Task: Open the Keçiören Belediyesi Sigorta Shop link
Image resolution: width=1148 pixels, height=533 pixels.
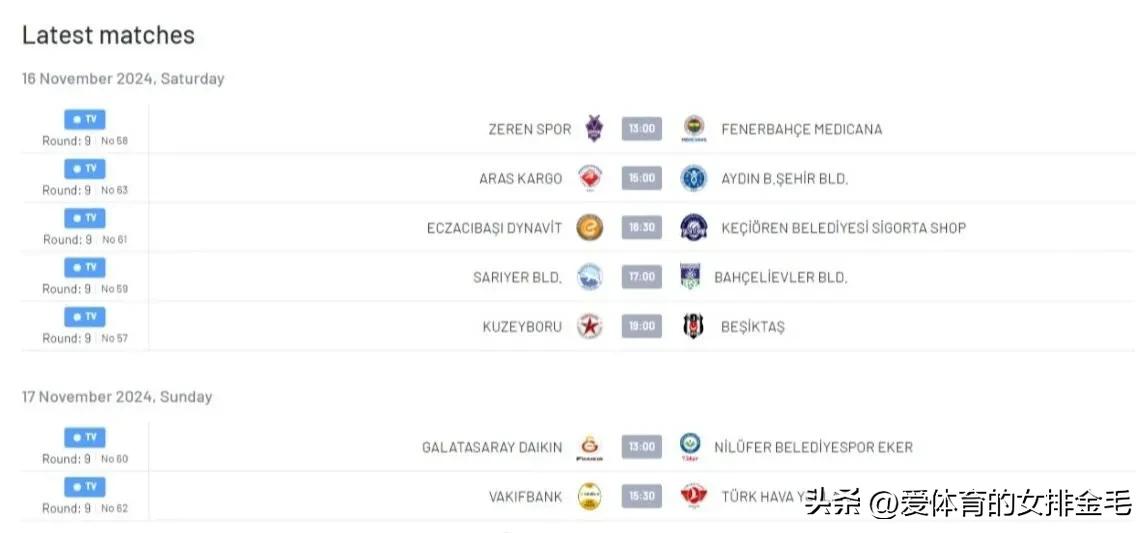Action: click(x=843, y=228)
